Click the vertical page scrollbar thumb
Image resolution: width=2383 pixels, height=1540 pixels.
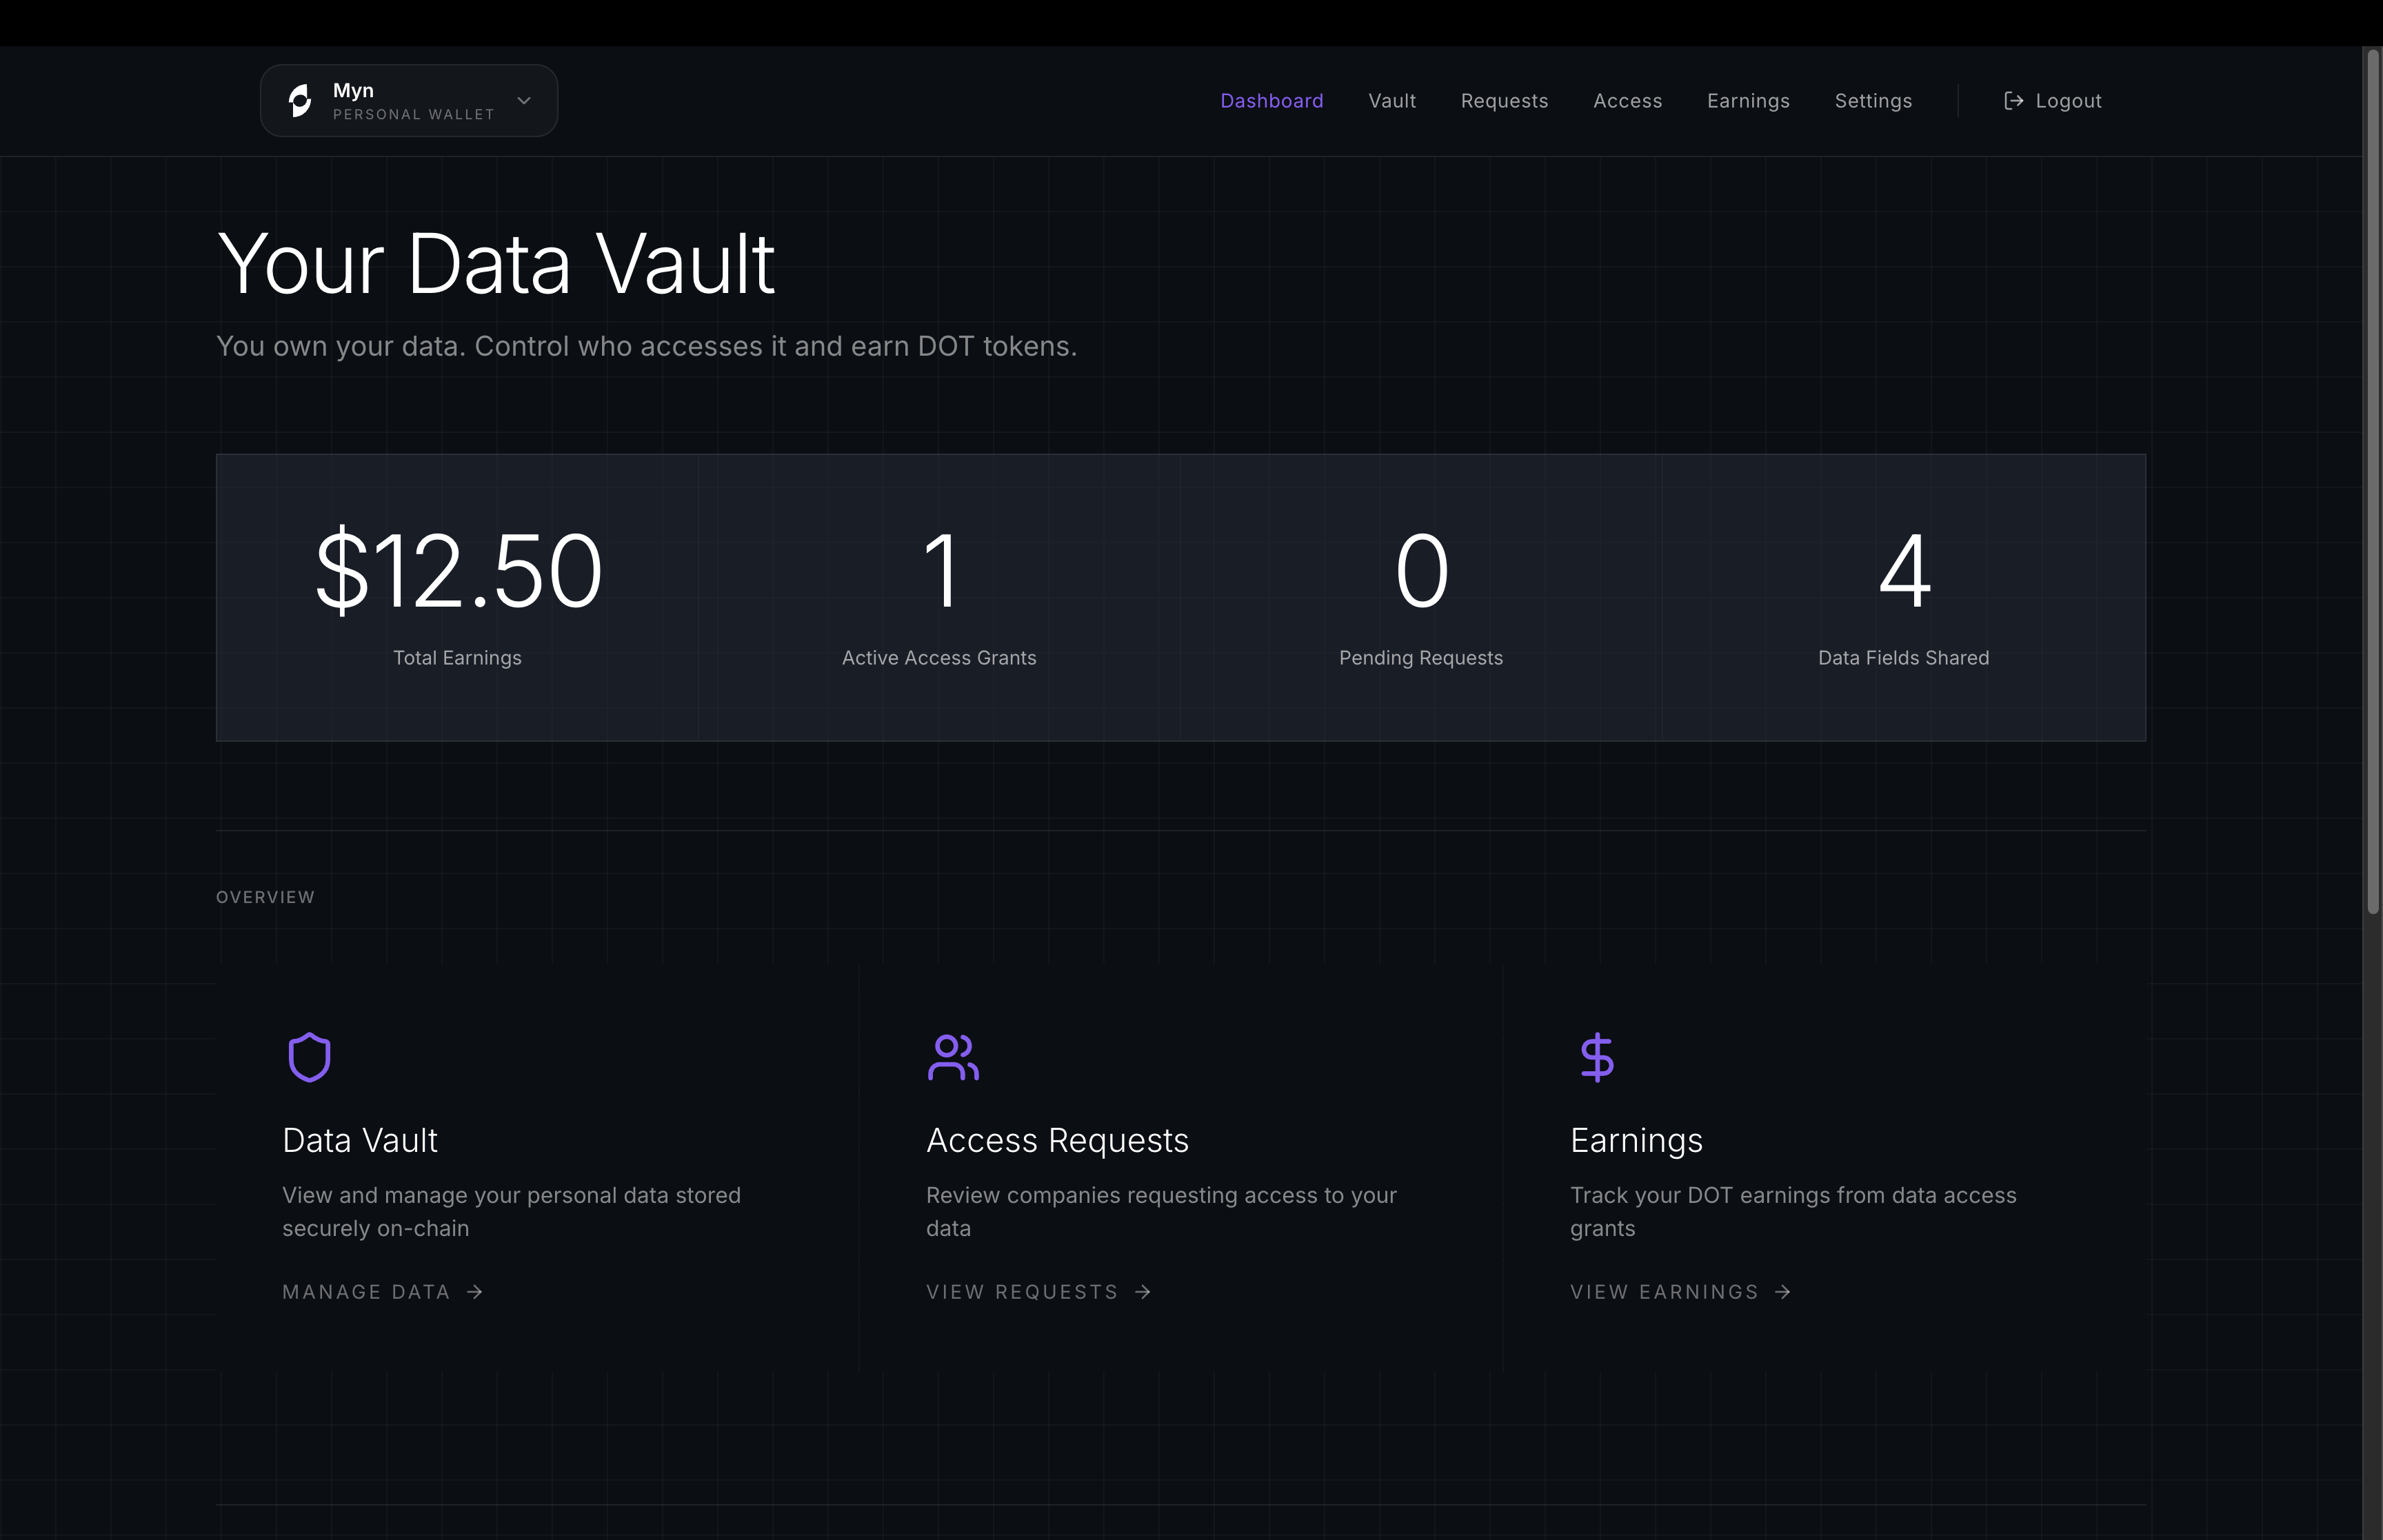point(2372,480)
